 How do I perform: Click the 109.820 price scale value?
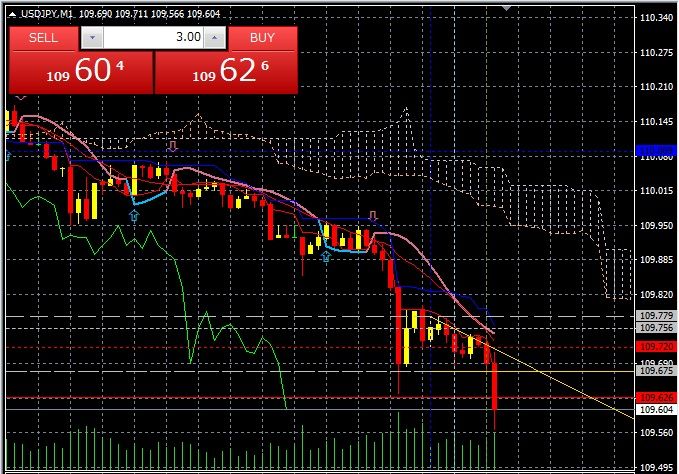[x=656, y=294]
